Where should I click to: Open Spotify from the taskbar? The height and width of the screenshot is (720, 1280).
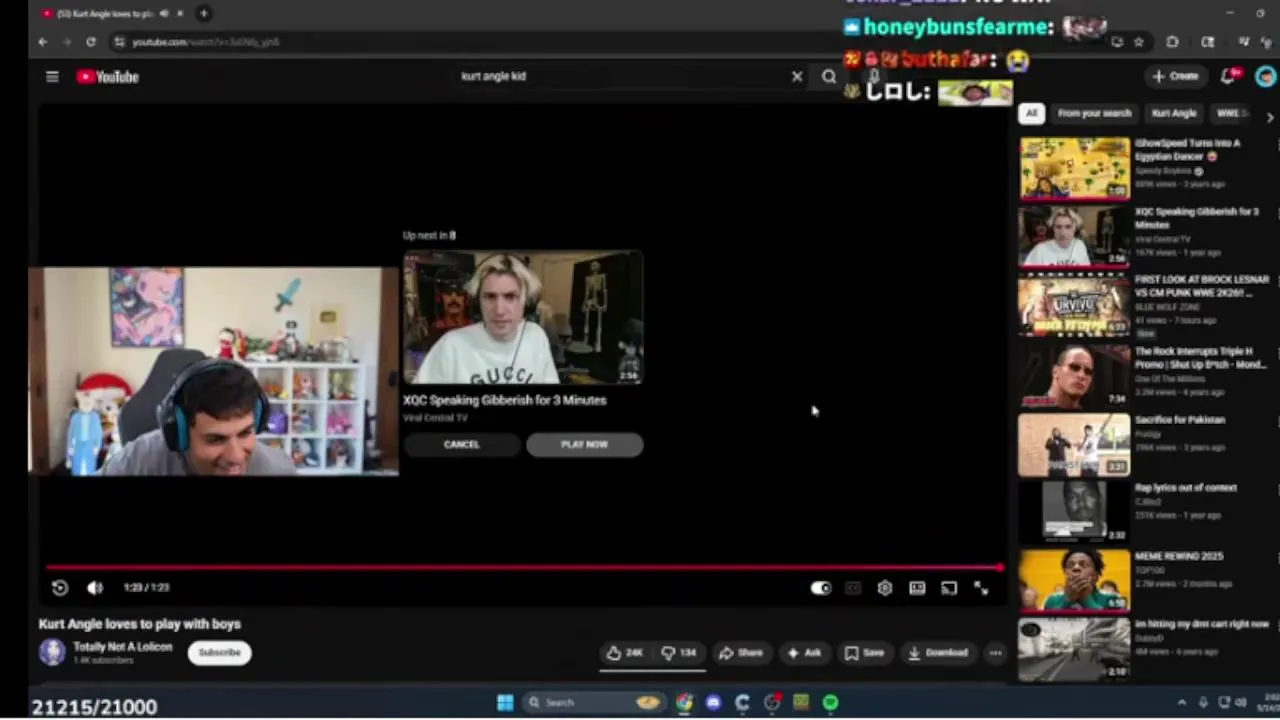[x=830, y=703]
